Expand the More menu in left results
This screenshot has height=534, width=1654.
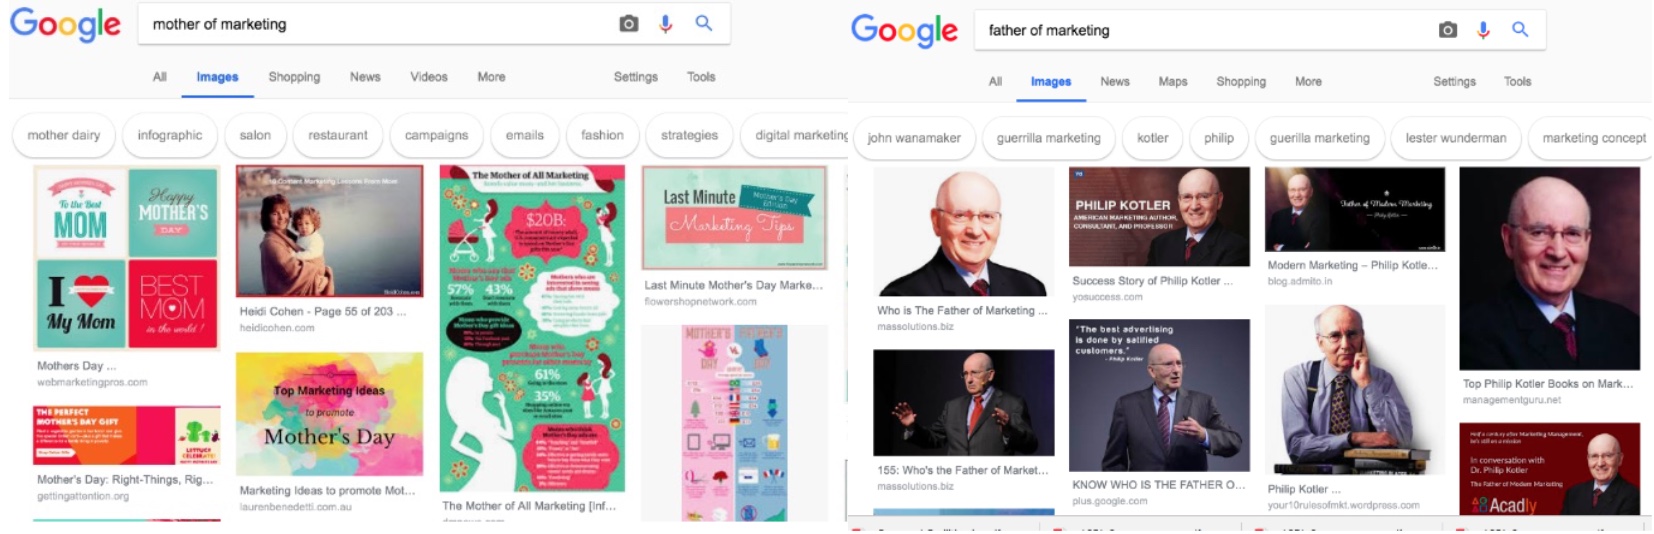tap(491, 77)
